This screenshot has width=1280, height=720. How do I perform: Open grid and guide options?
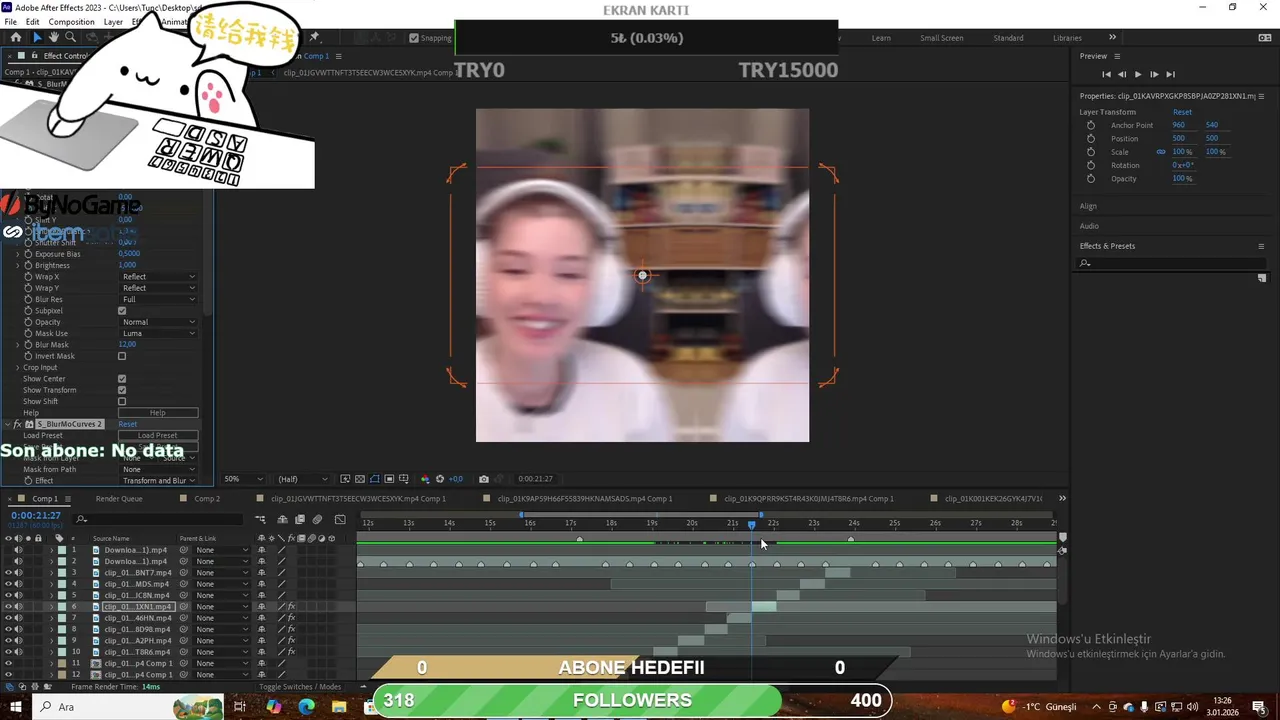pos(404,479)
